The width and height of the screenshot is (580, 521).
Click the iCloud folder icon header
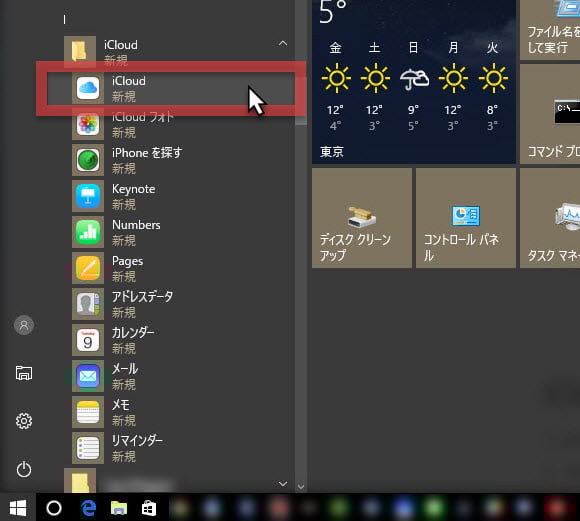point(80,51)
